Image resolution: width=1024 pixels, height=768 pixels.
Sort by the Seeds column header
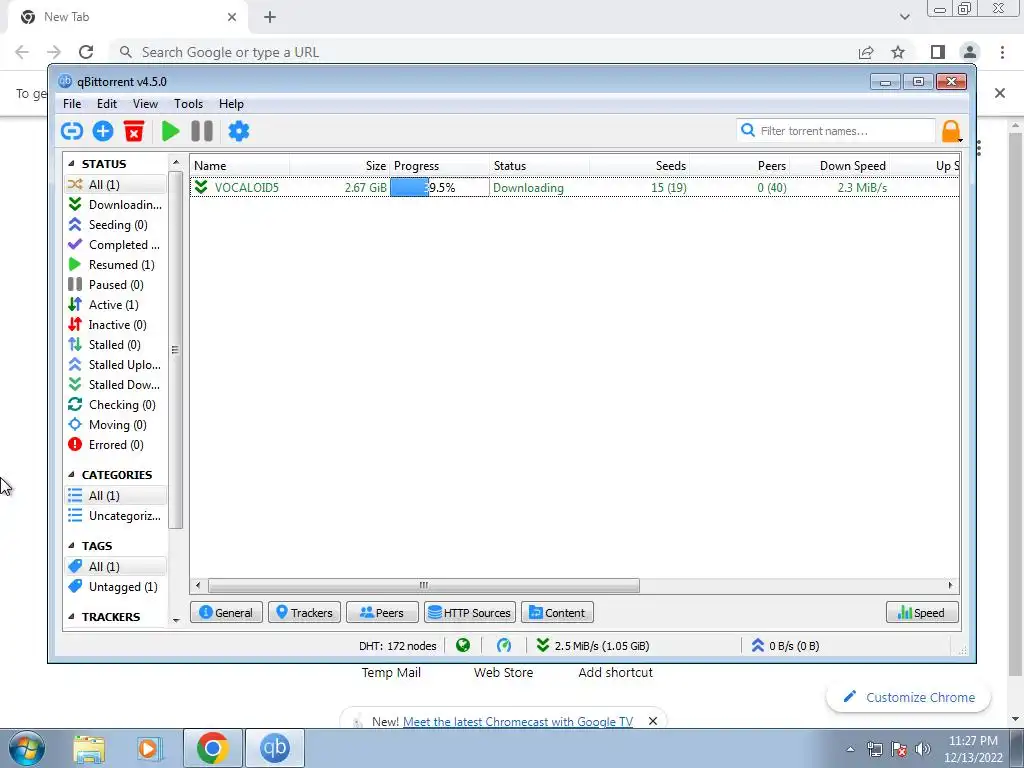point(639,166)
